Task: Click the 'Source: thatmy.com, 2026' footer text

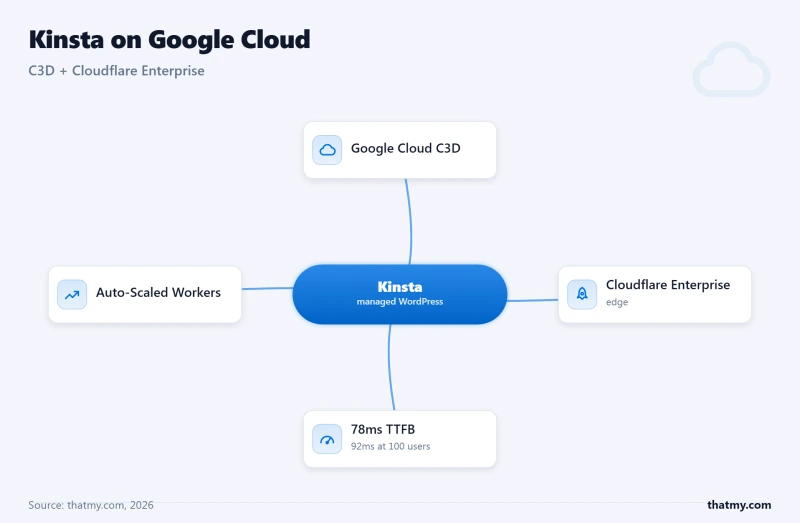Action: click(91, 505)
